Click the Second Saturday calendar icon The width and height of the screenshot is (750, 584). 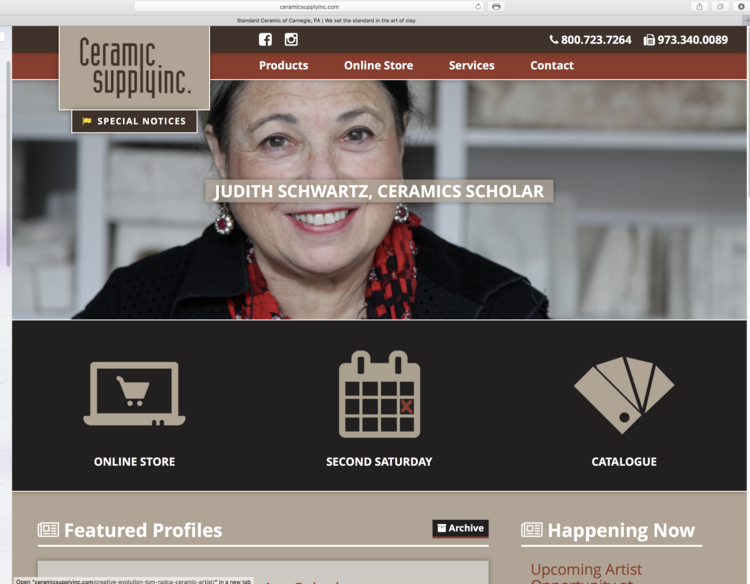[379, 395]
